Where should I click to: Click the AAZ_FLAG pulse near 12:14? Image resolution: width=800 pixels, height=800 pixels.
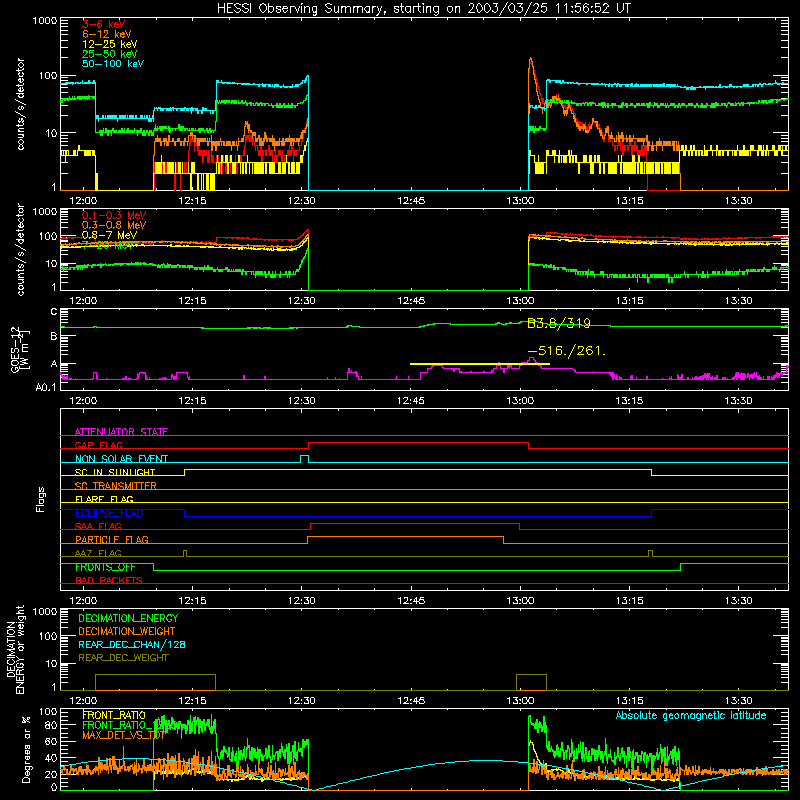click(185, 553)
